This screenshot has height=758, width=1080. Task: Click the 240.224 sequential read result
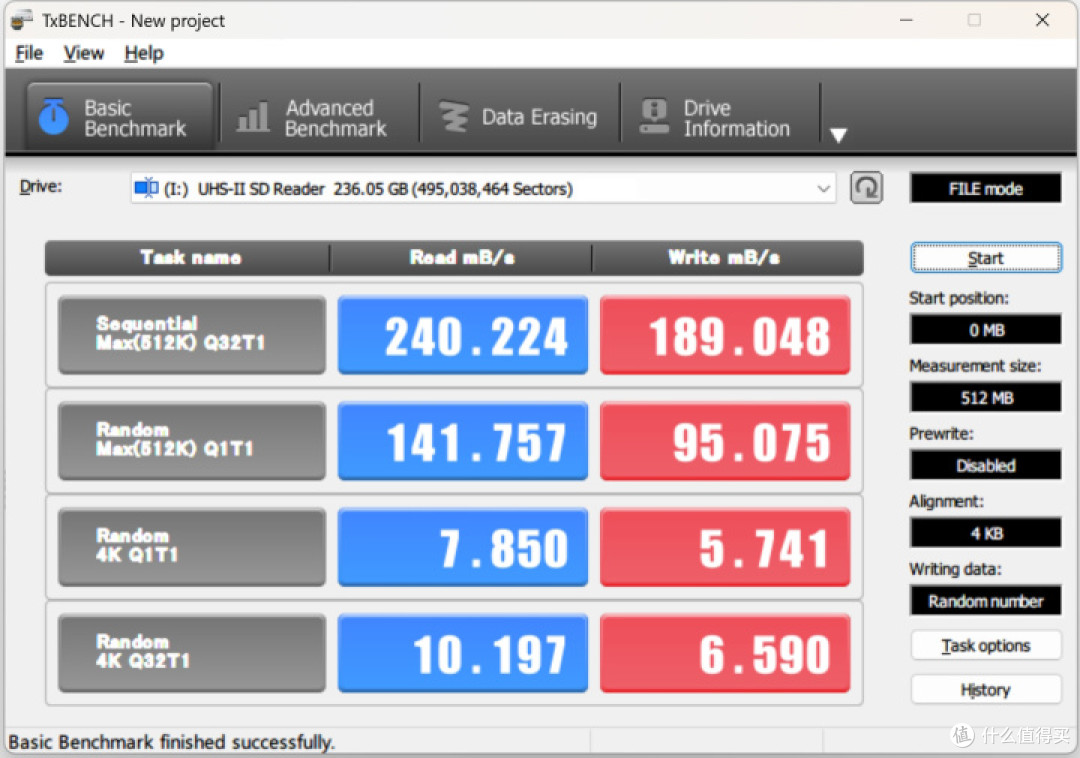[x=463, y=335]
